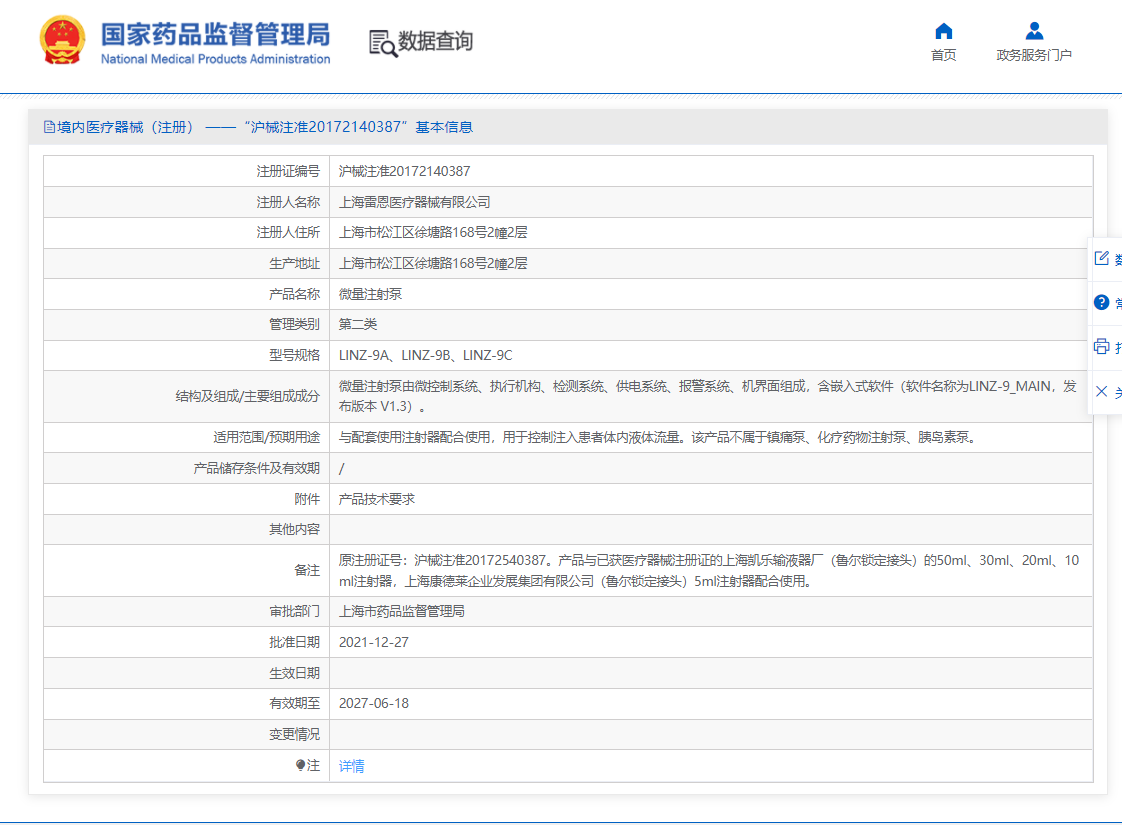Click the X close icon in side panel

click(x=1101, y=391)
